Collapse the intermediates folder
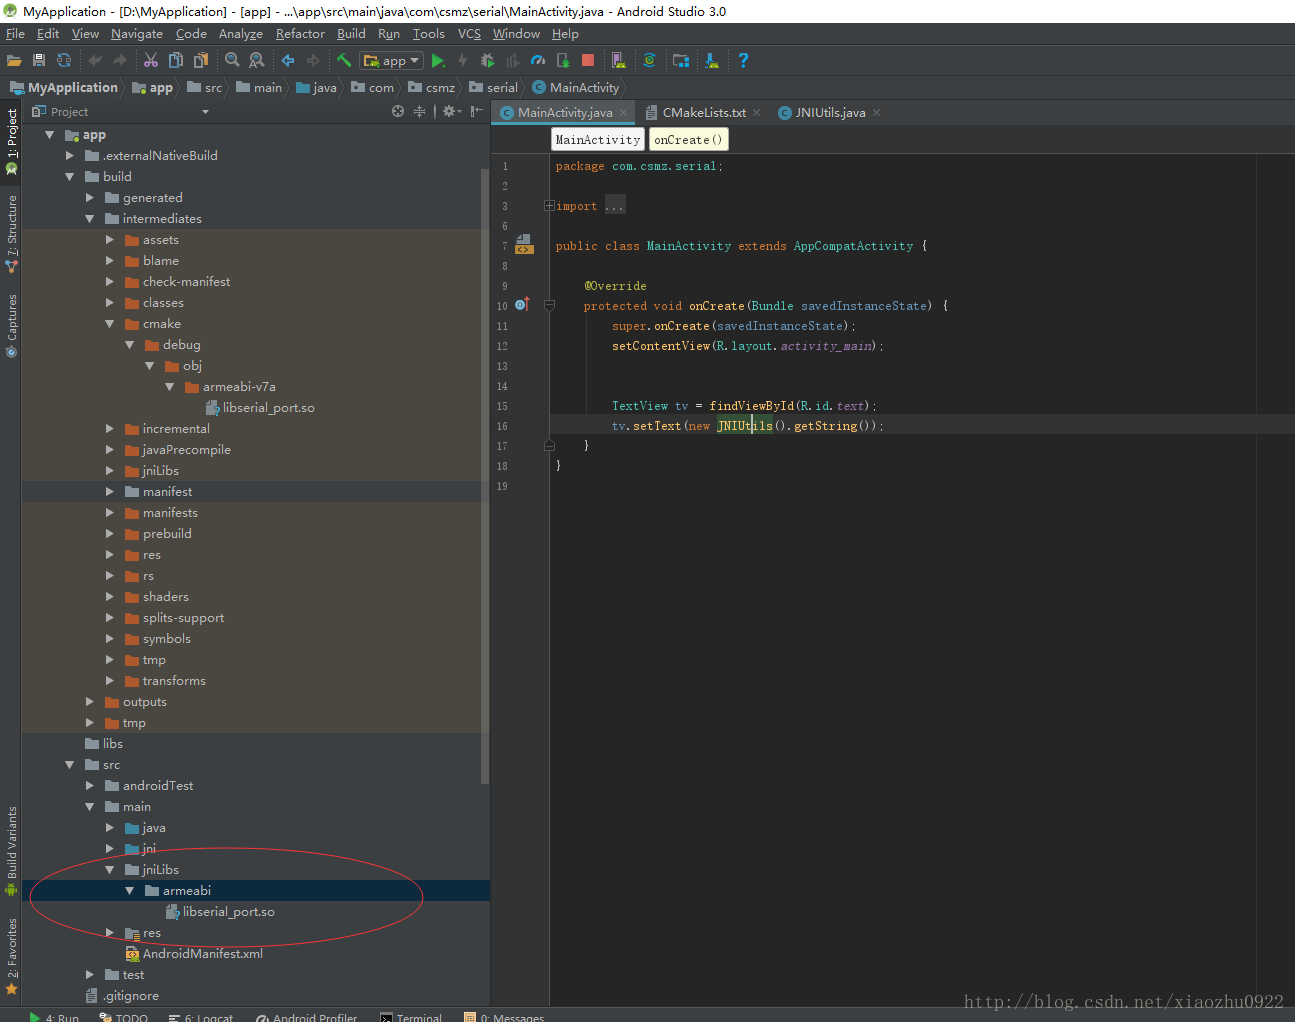 tap(90, 219)
